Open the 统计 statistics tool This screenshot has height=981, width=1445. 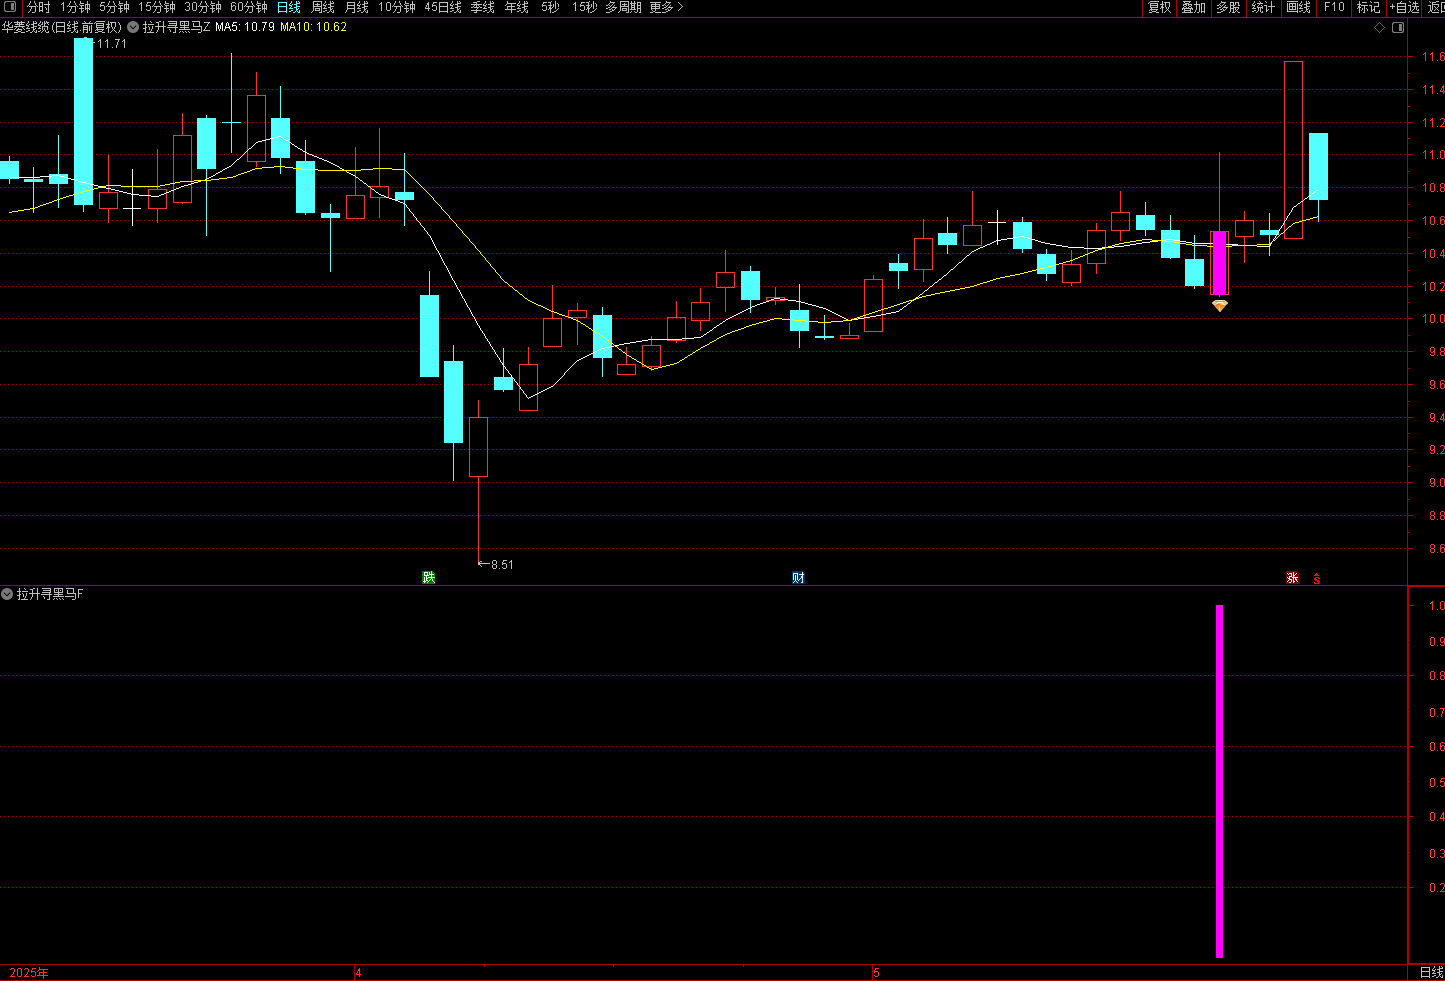pyautogui.click(x=1263, y=7)
